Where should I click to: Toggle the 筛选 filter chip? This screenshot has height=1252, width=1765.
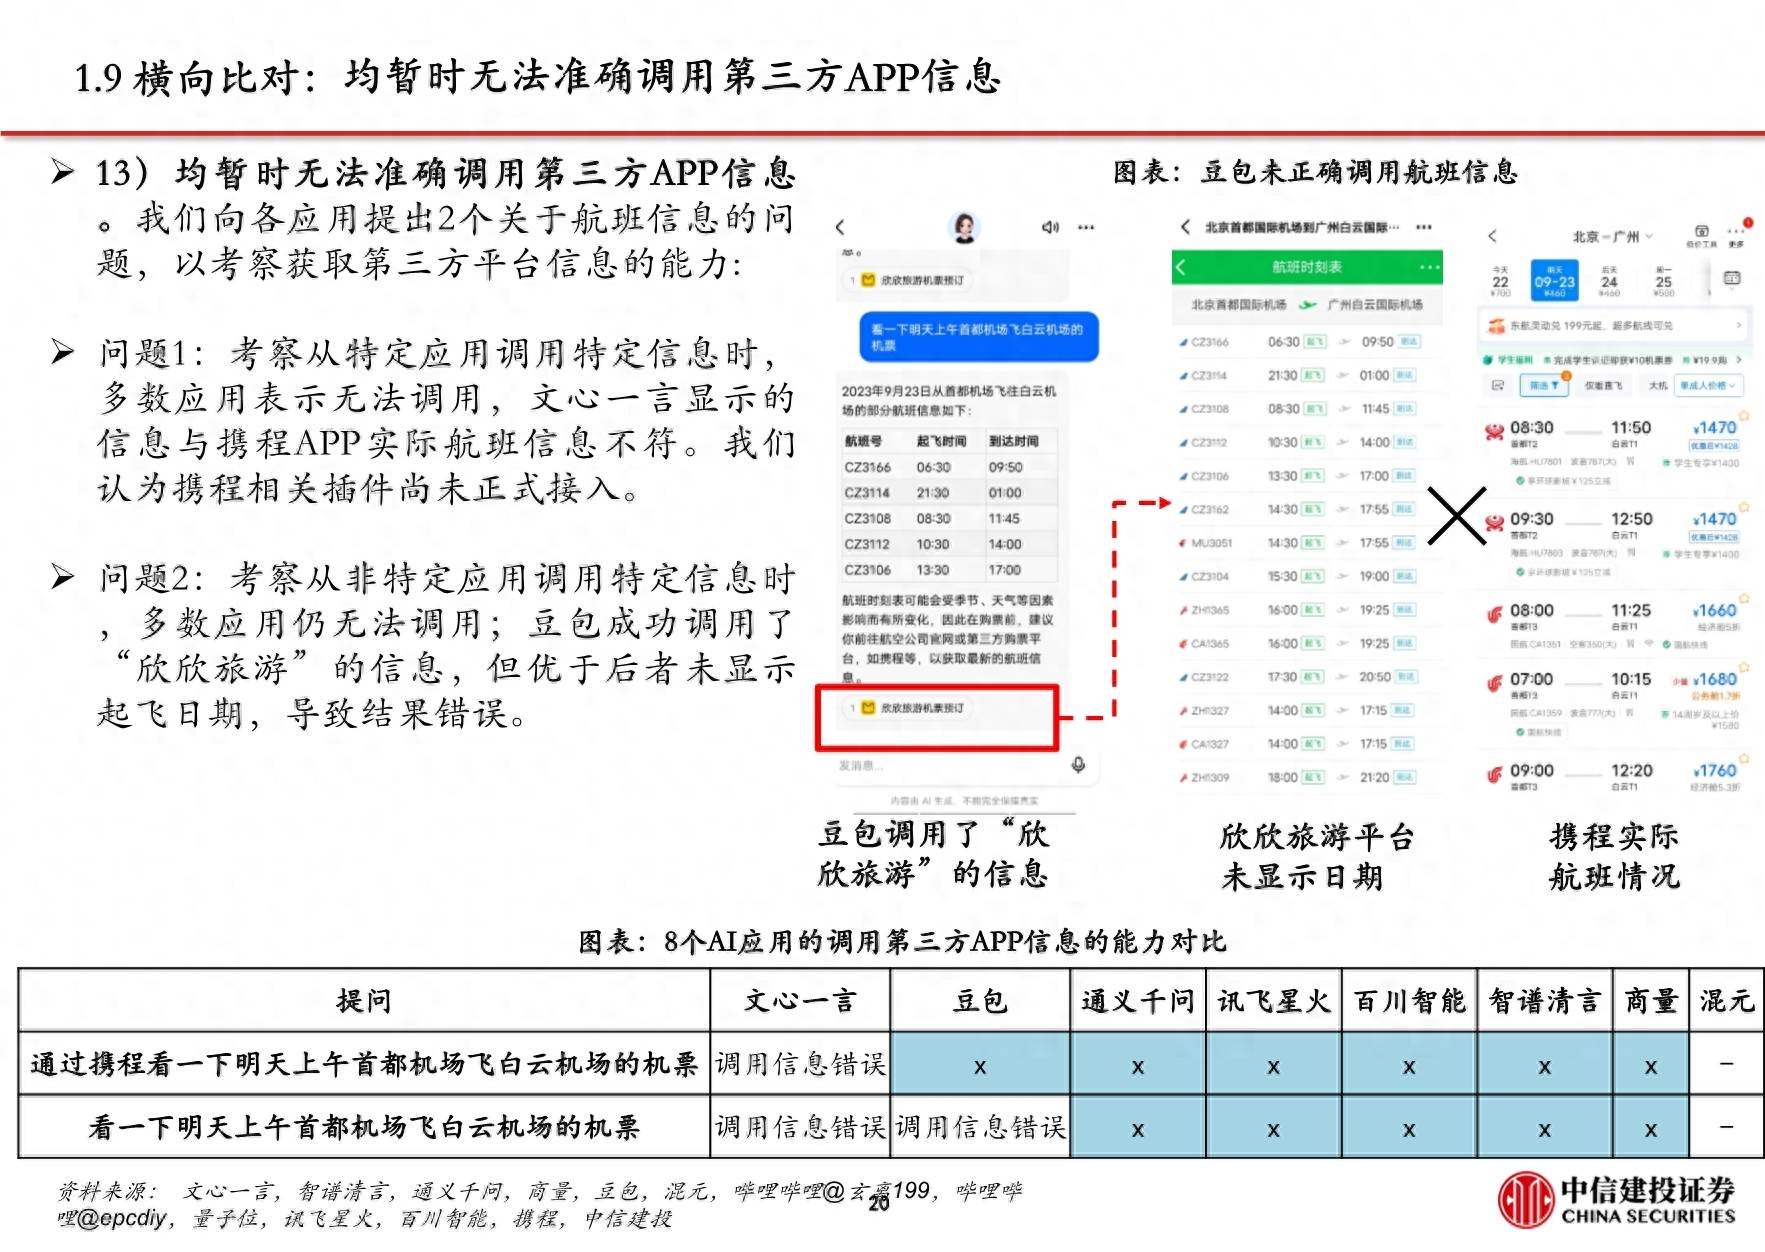click(x=1543, y=385)
